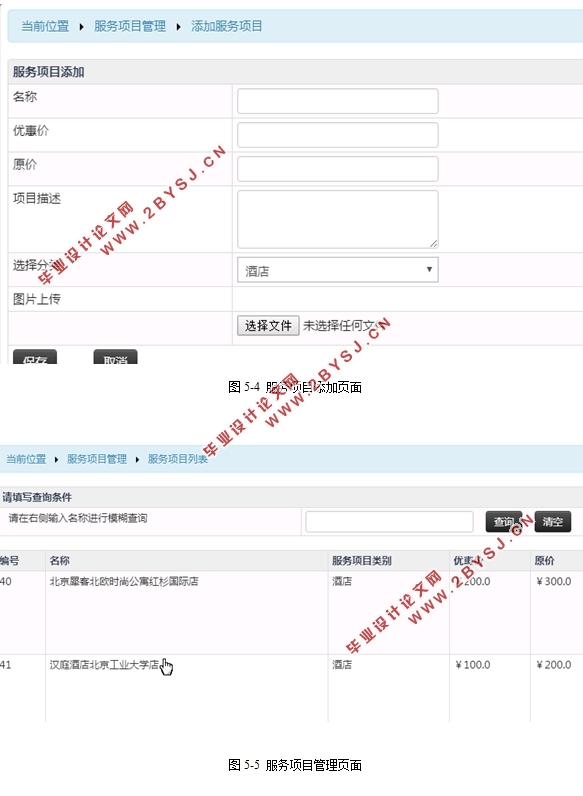Focus the 优惠价 text box
The width and height of the screenshot is (583, 796).
[x=338, y=135]
